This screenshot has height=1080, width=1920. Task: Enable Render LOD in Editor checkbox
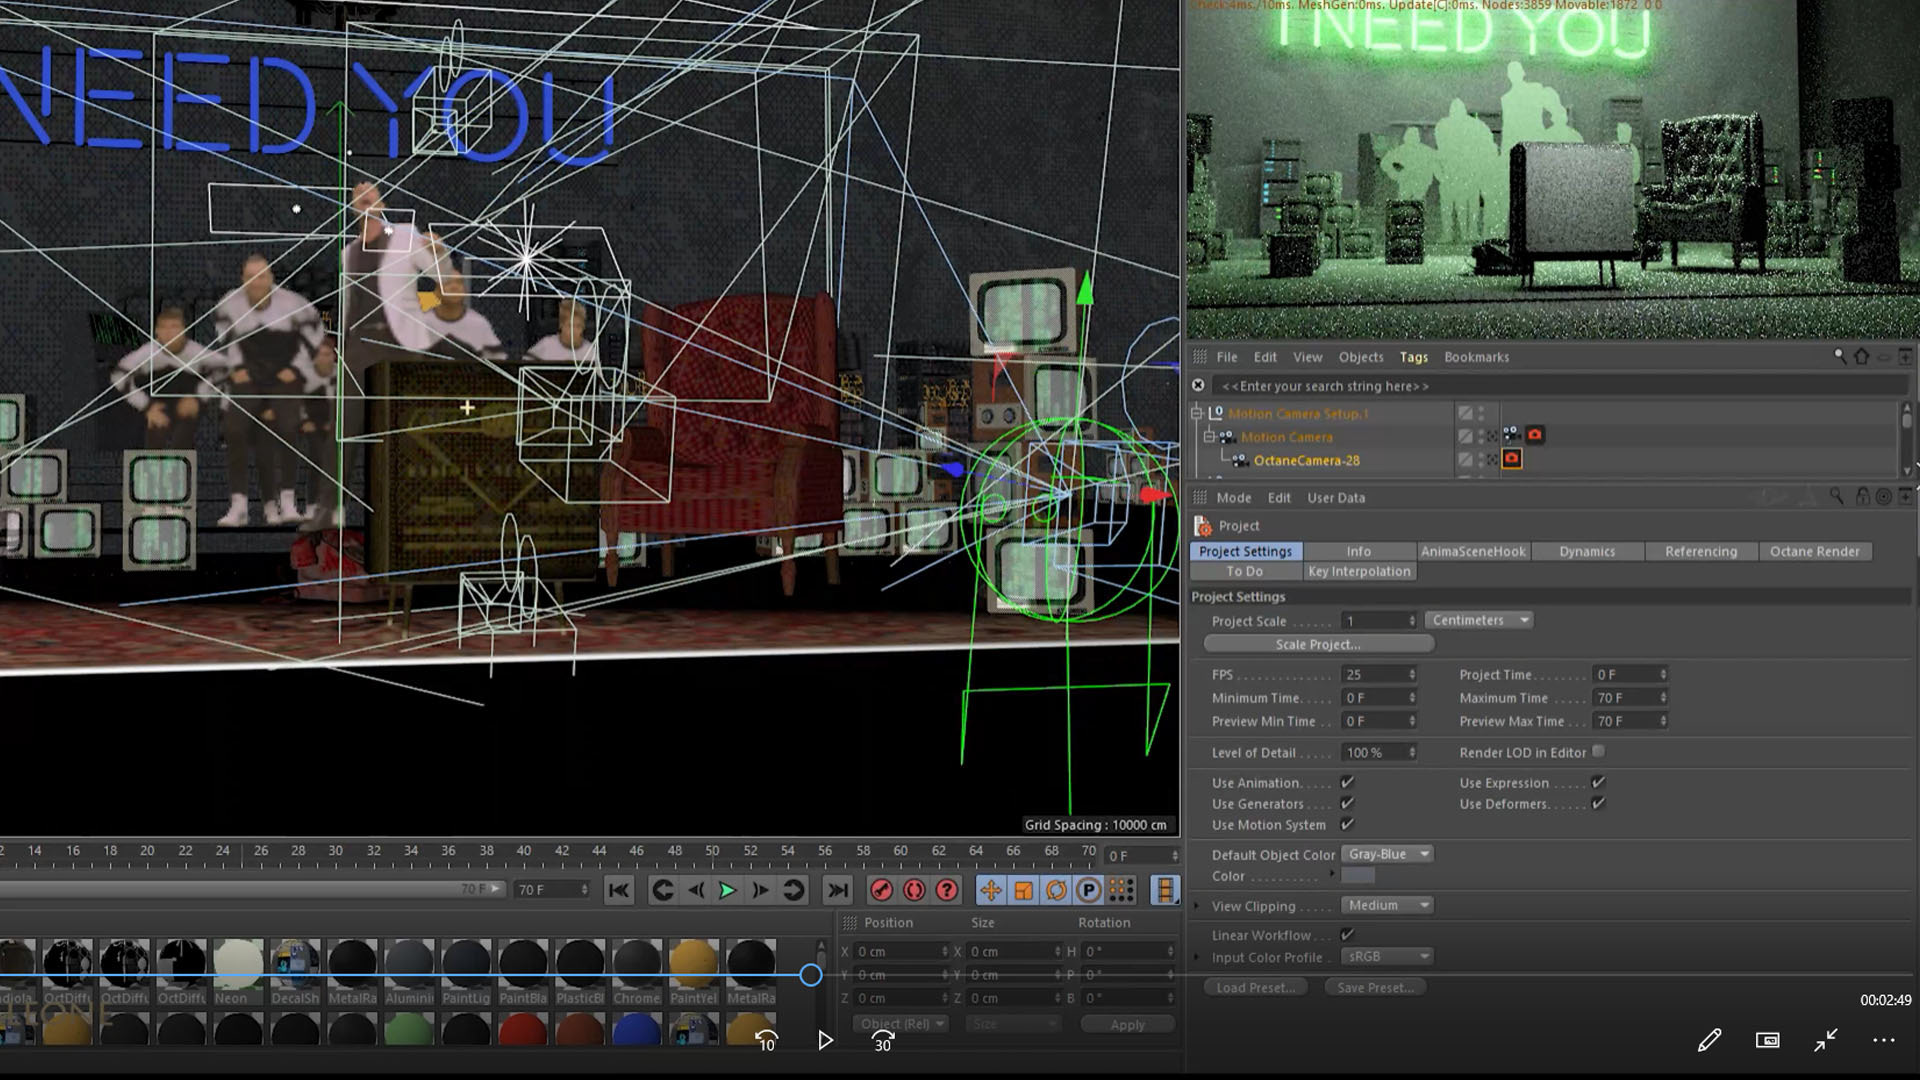click(1598, 751)
